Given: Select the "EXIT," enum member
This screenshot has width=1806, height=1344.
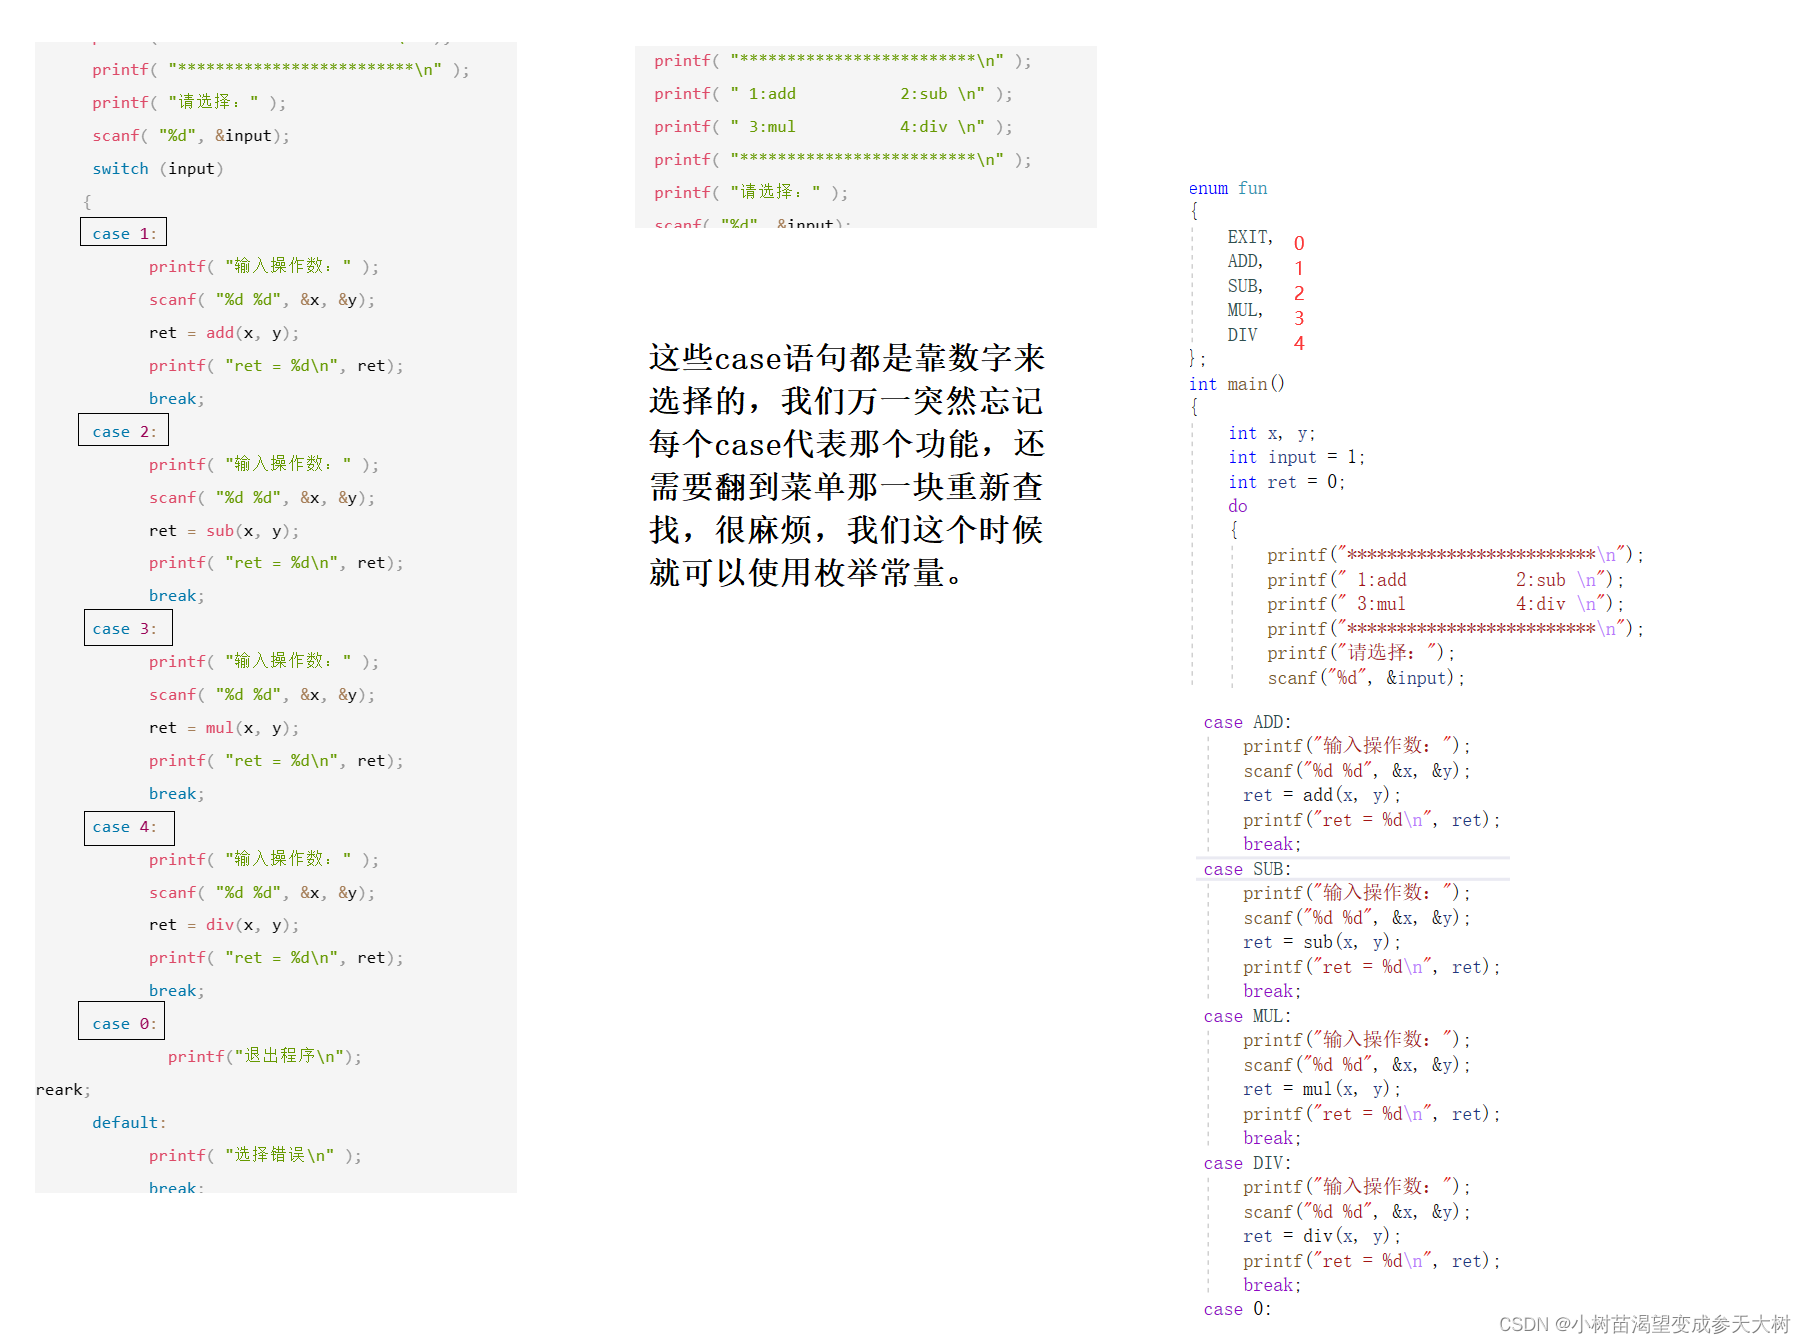Looking at the screenshot, I should point(1250,237).
